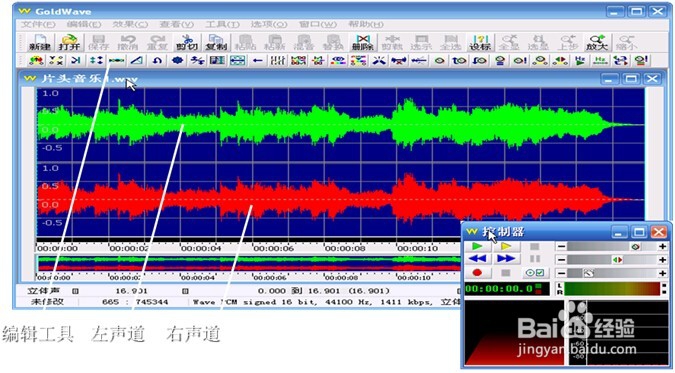Click the plus button on volume slider
The height and width of the screenshot is (373, 675).
tap(663, 246)
